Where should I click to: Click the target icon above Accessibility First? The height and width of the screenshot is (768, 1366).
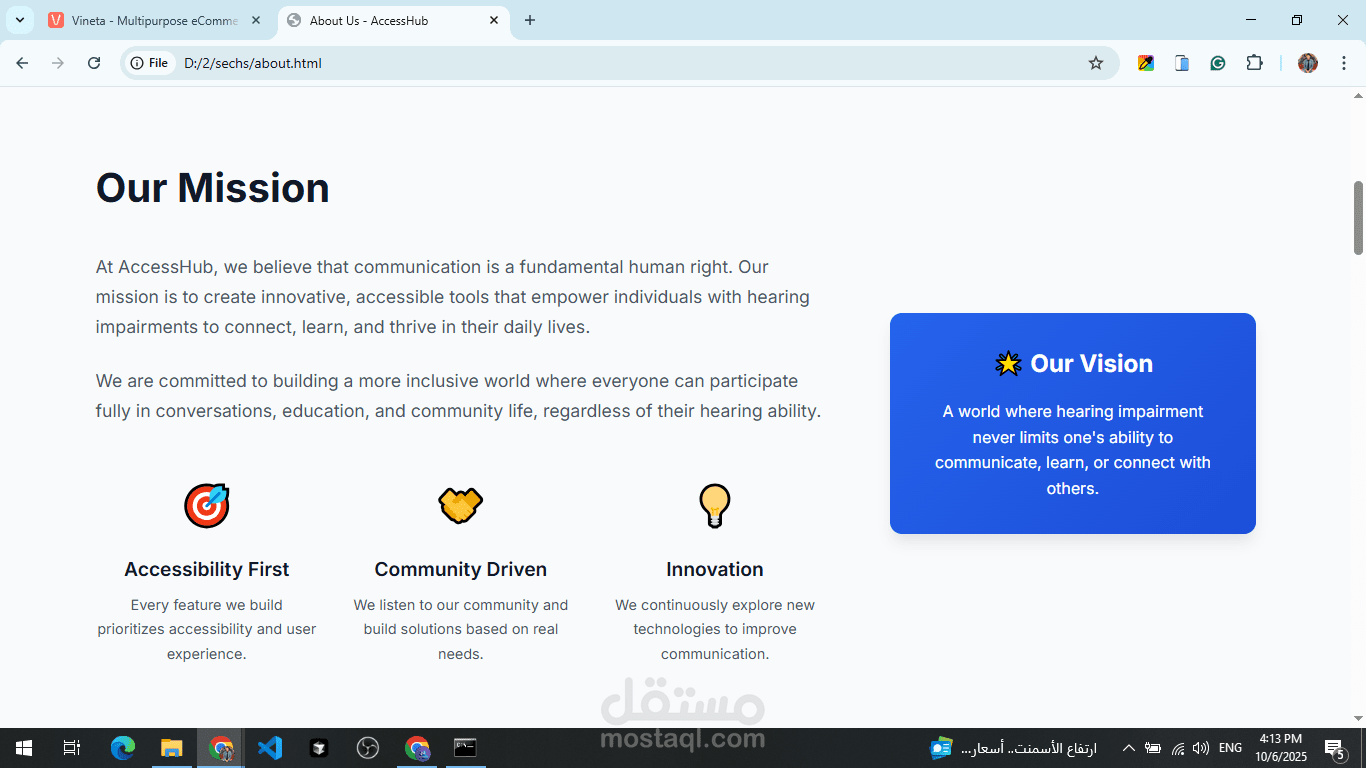click(x=207, y=506)
